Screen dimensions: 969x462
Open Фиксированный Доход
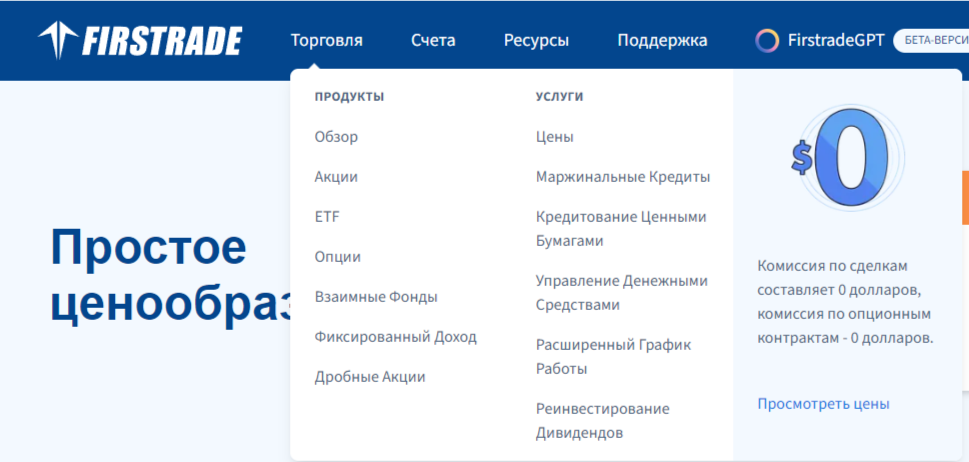click(x=396, y=337)
